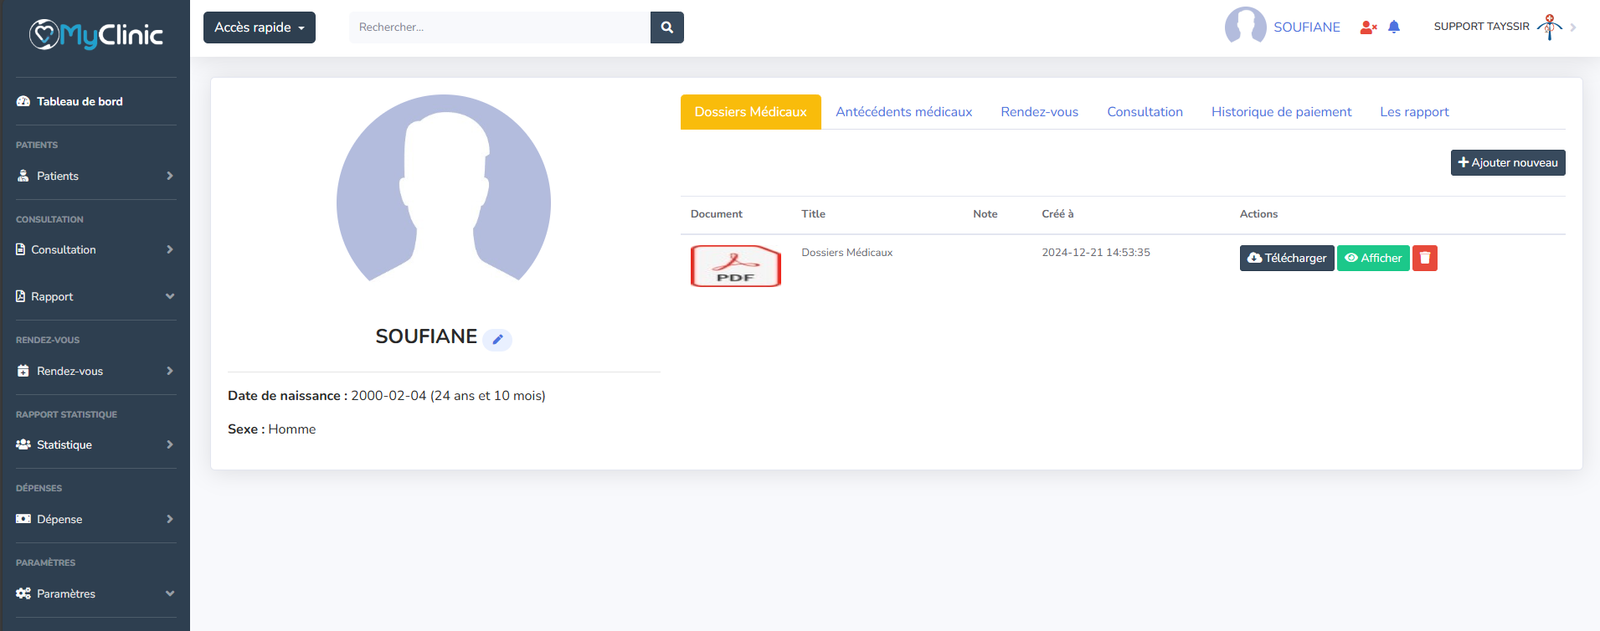The width and height of the screenshot is (1600, 631).
Task: Switch to Antécédents médicaux tab
Action: (903, 112)
